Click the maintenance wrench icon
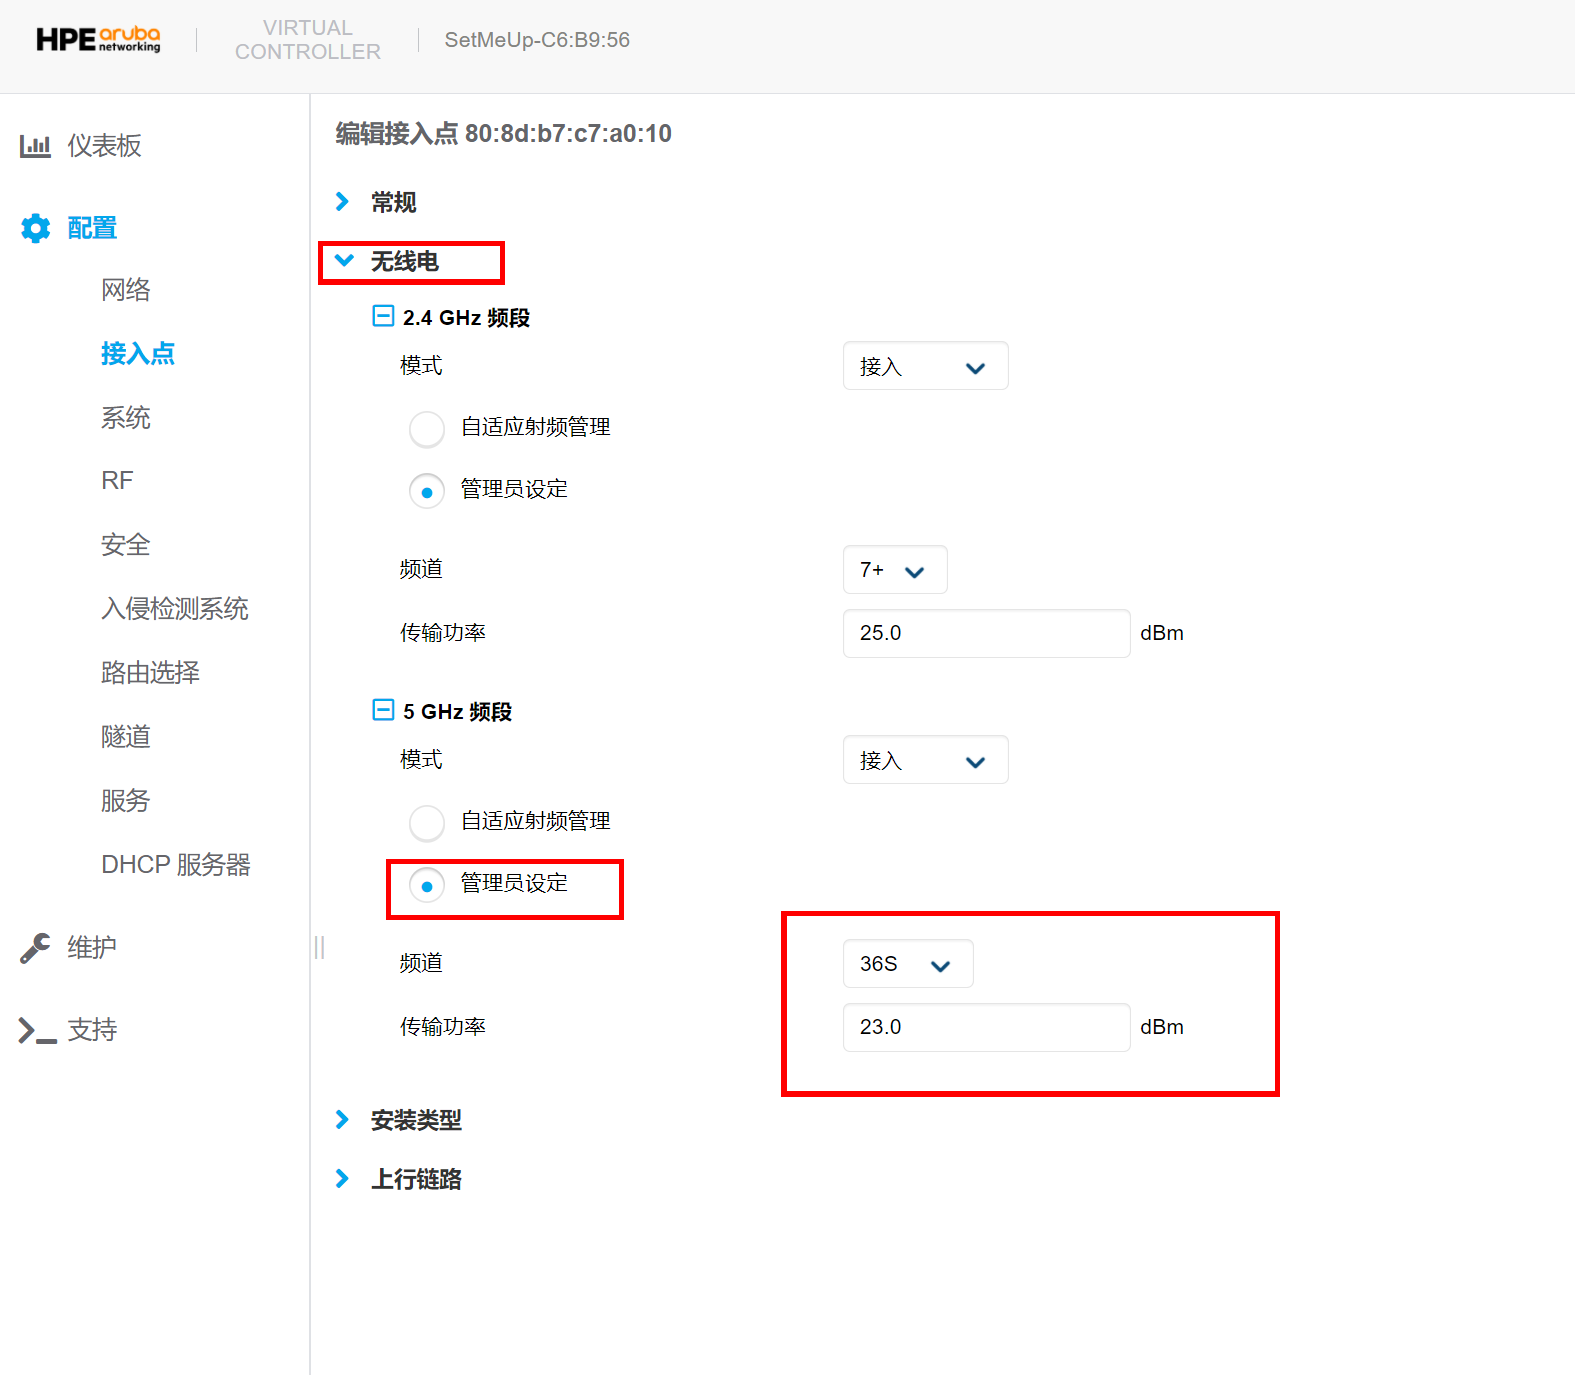This screenshot has height=1375, width=1575. point(35,948)
